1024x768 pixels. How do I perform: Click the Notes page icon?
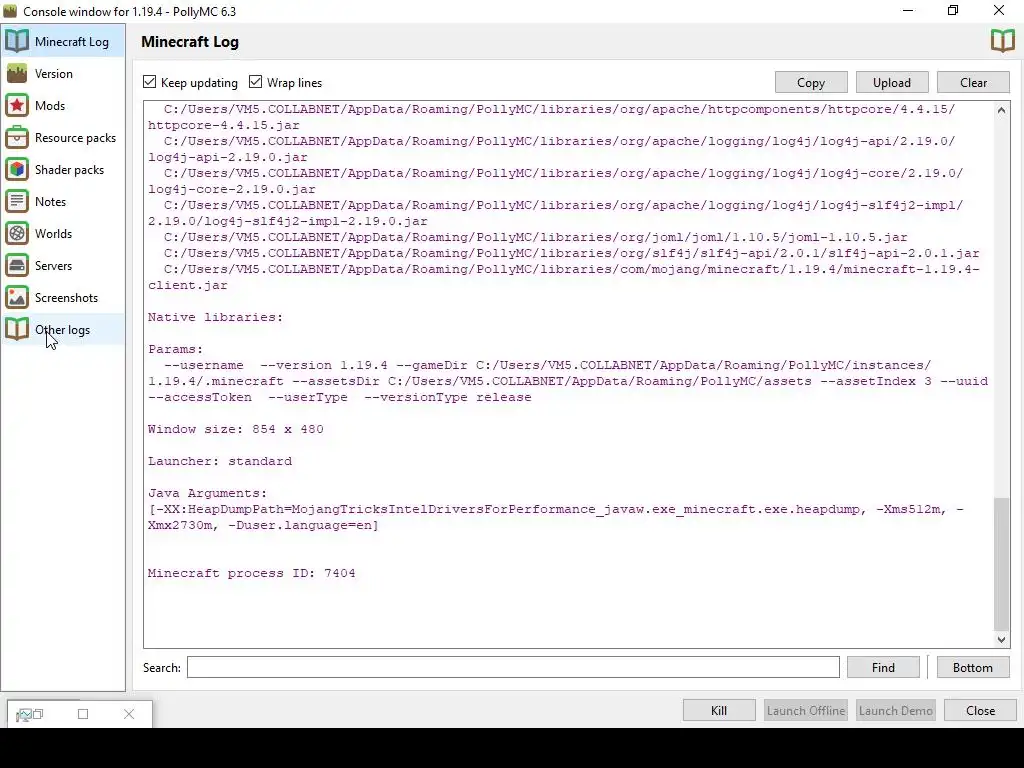(17, 201)
